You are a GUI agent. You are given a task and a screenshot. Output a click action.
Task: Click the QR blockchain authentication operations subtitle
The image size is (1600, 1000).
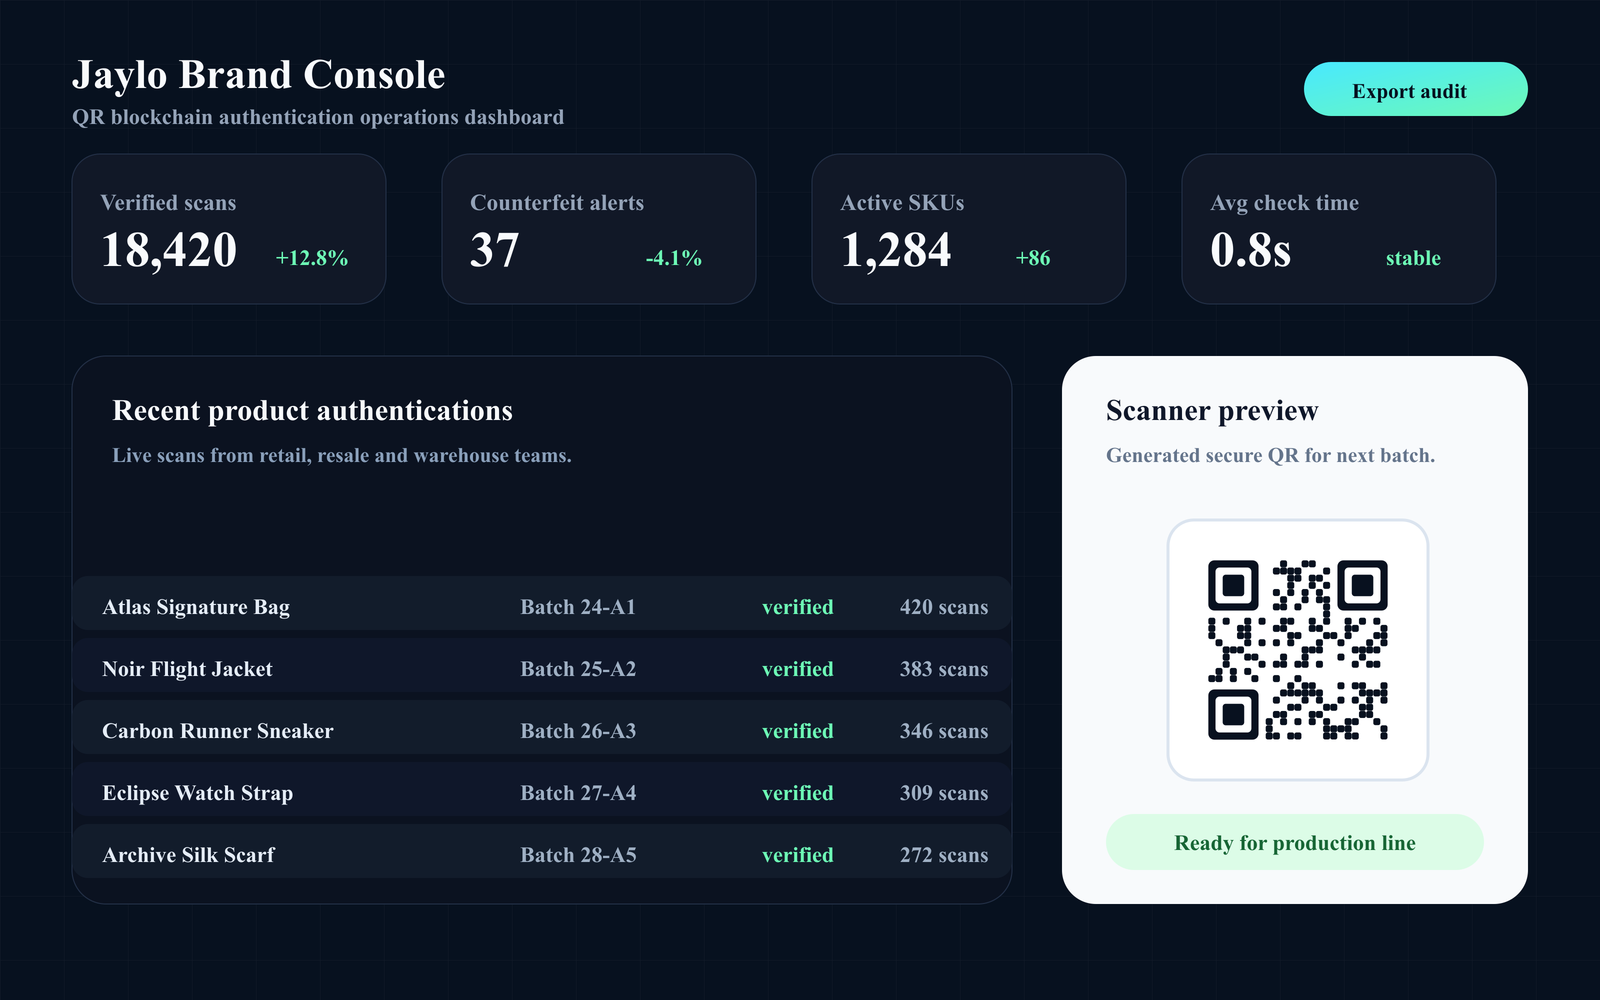tap(318, 117)
